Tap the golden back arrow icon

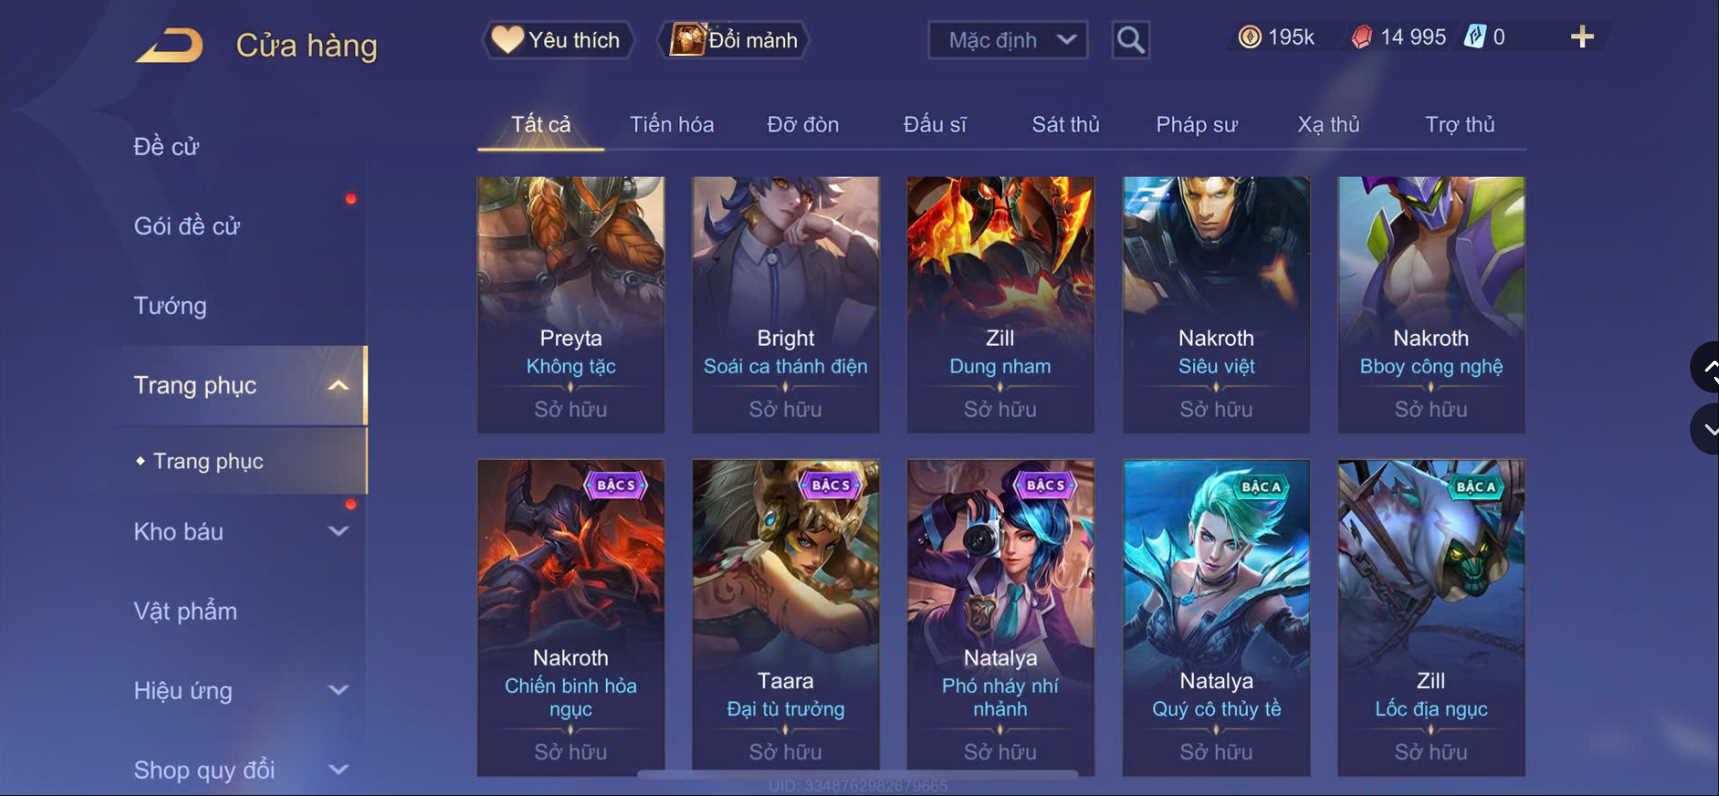(x=169, y=46)
